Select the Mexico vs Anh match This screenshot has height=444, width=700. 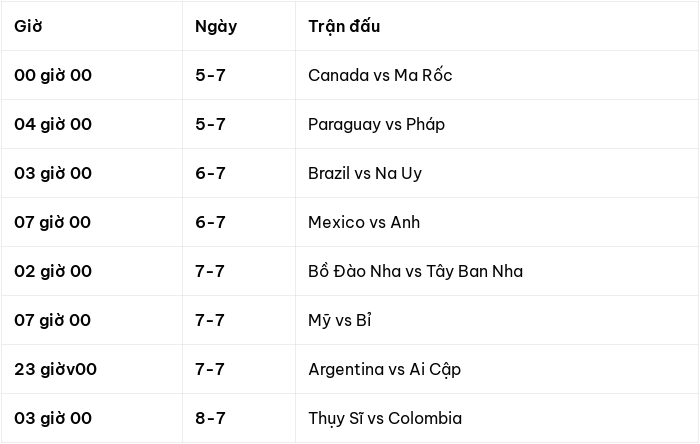click(364, 222)
